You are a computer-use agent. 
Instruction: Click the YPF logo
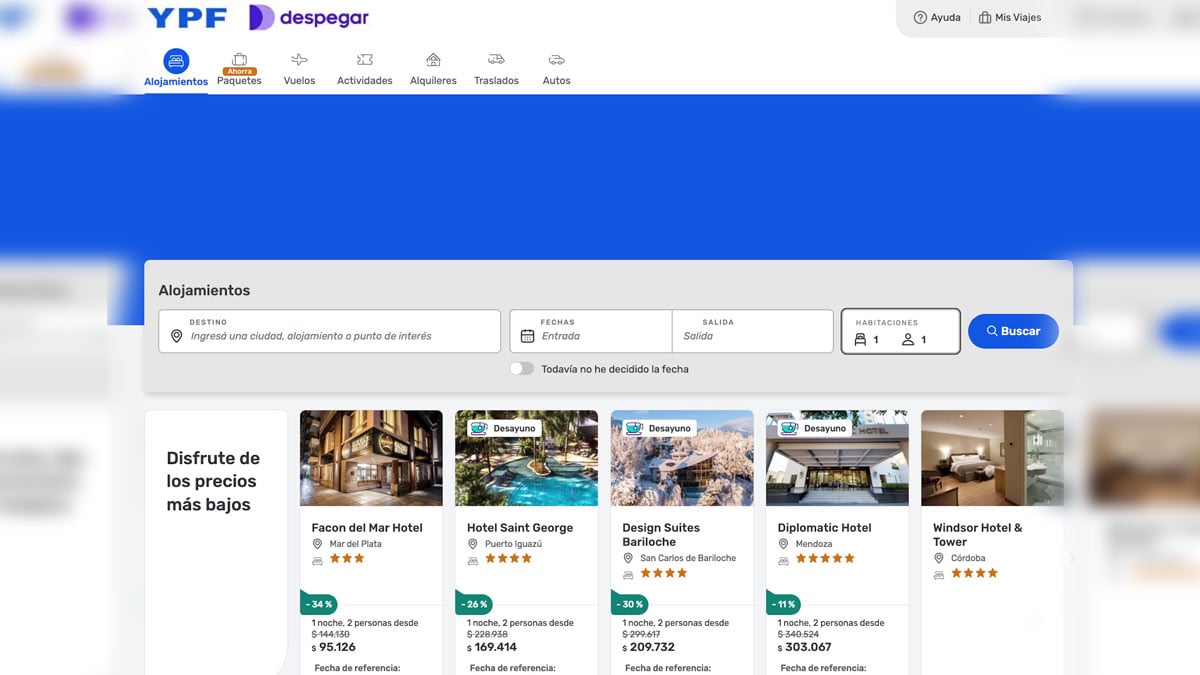click(x=187, y=18)
